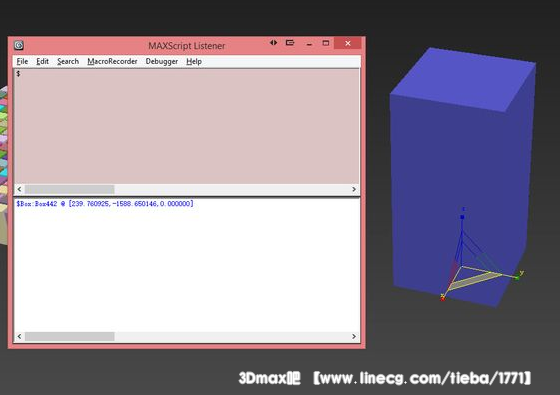Viewport: 560px width, 395px height.
Task: Click the macro recorder pane horizontal scrollbar thumb
Action: pos(70,189)
